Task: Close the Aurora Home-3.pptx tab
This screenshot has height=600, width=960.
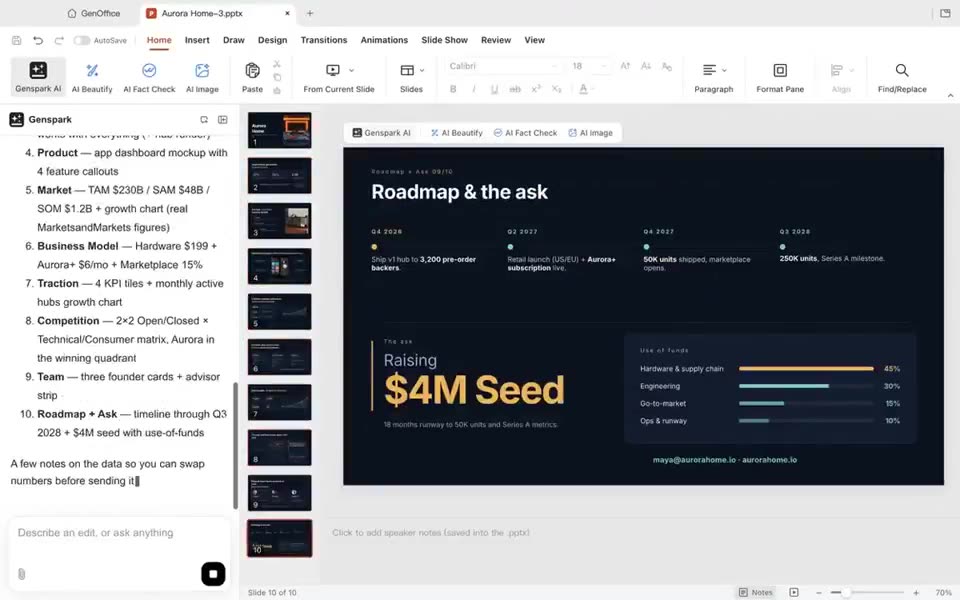Action: point(287,13)
